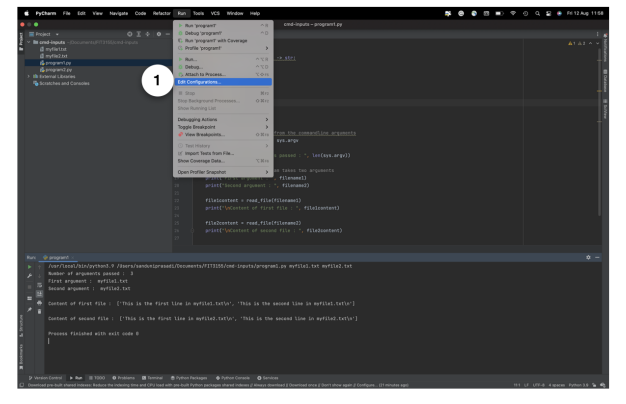Choose Run 'program1' with Coverage

coord(223,41)
